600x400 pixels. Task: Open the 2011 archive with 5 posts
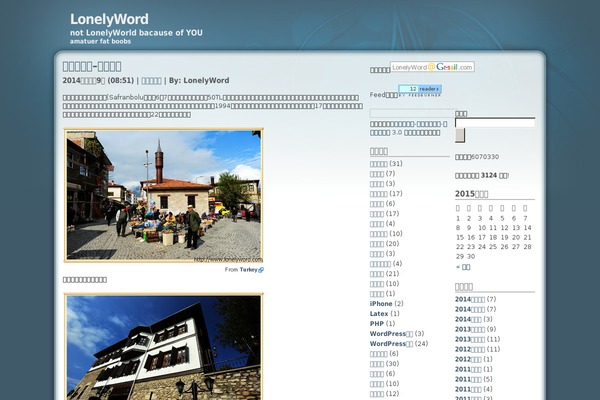[468, 379]
